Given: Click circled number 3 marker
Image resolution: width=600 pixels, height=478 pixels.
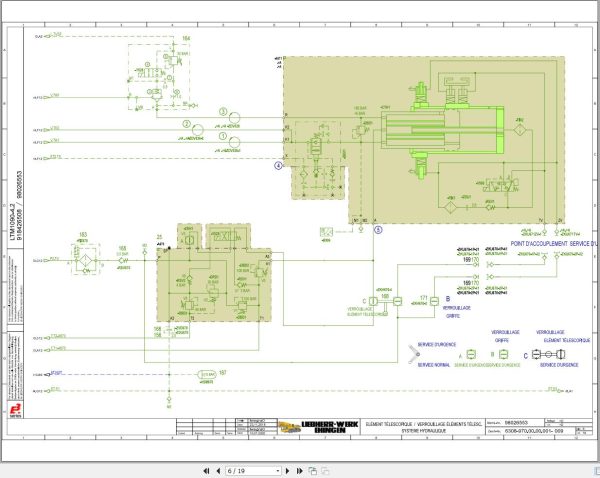Looking at the screenshot, I should (x=223, y=112).
